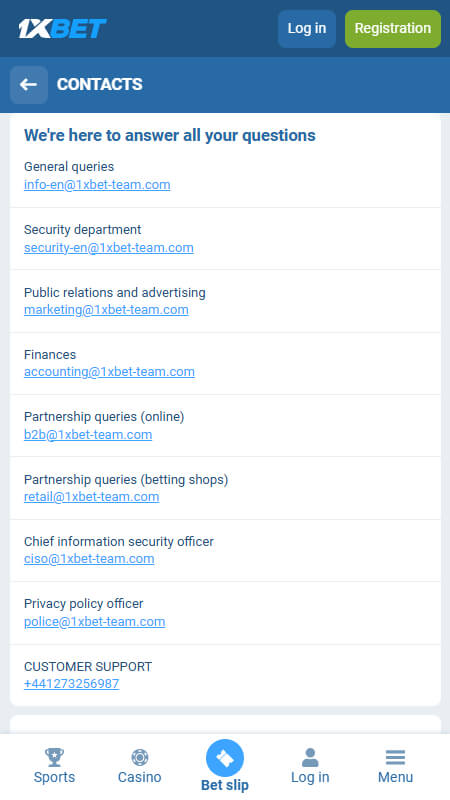Open the 1XBET logo home link
The image size is (450, 800).
pyautogui.click(x=62, y=29)
